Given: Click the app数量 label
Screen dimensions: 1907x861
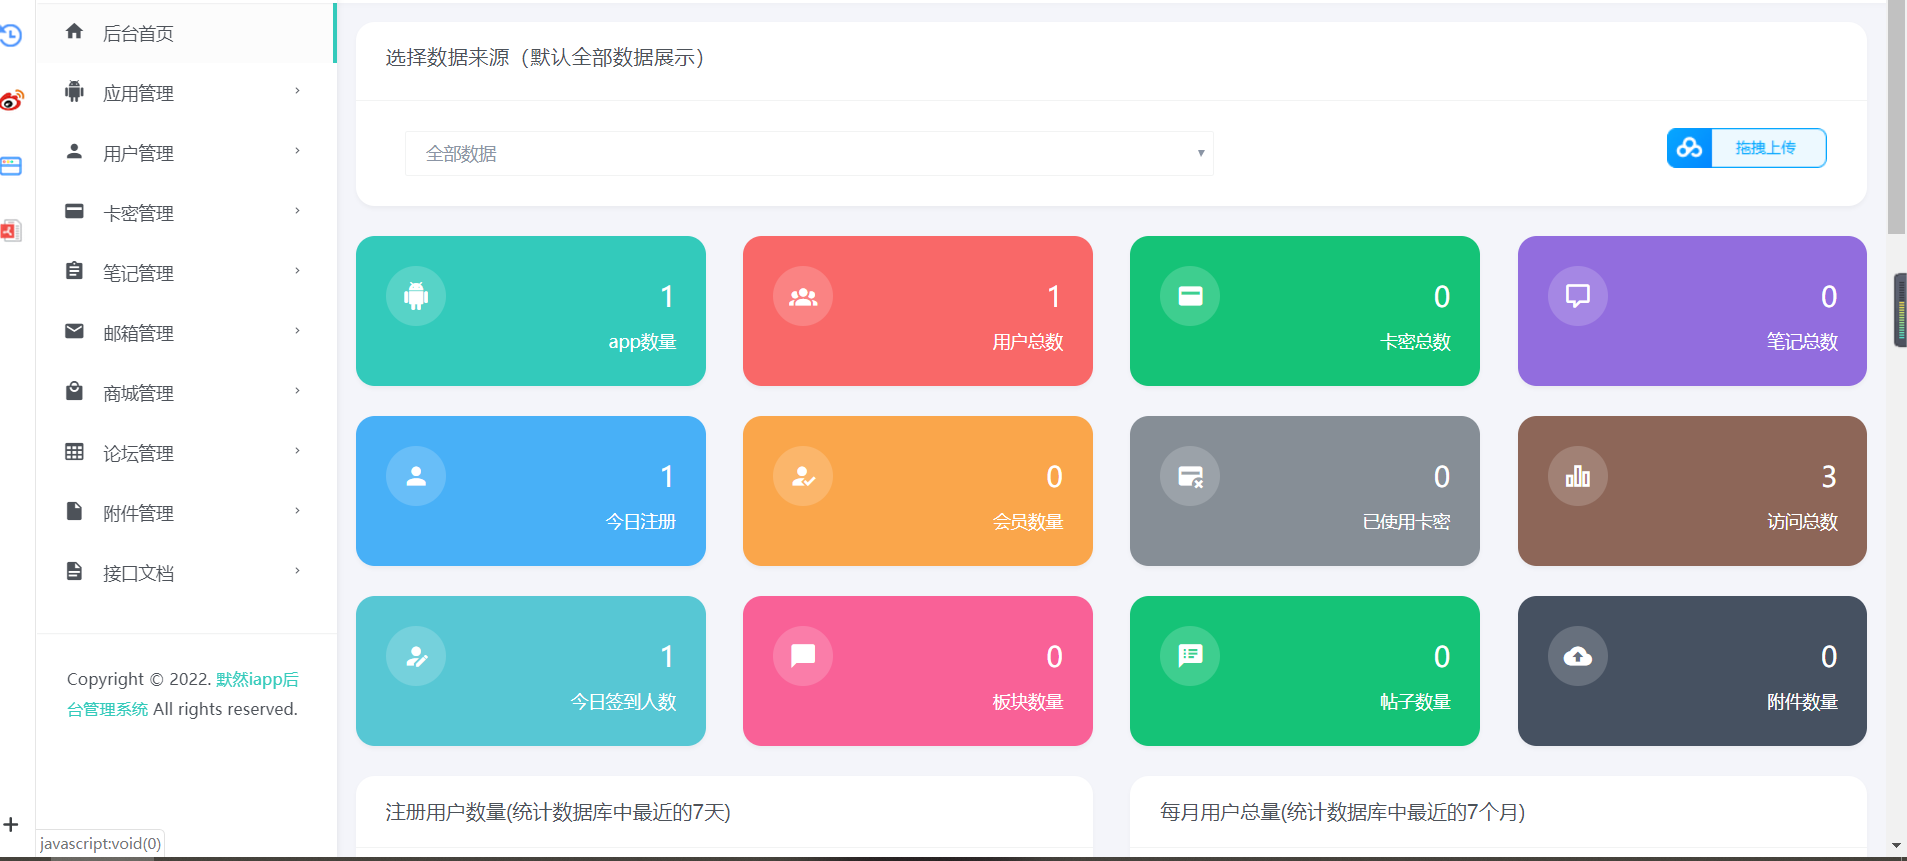Looking at the screenshot, I should click(643, 342).
